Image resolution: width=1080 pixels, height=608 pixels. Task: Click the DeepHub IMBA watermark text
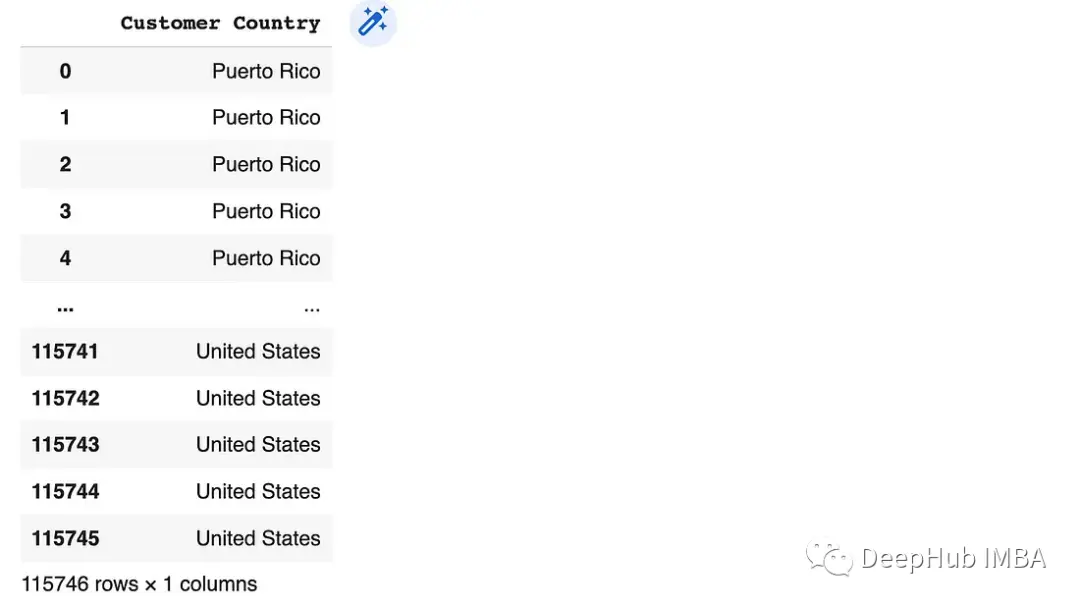click(953, 558)
